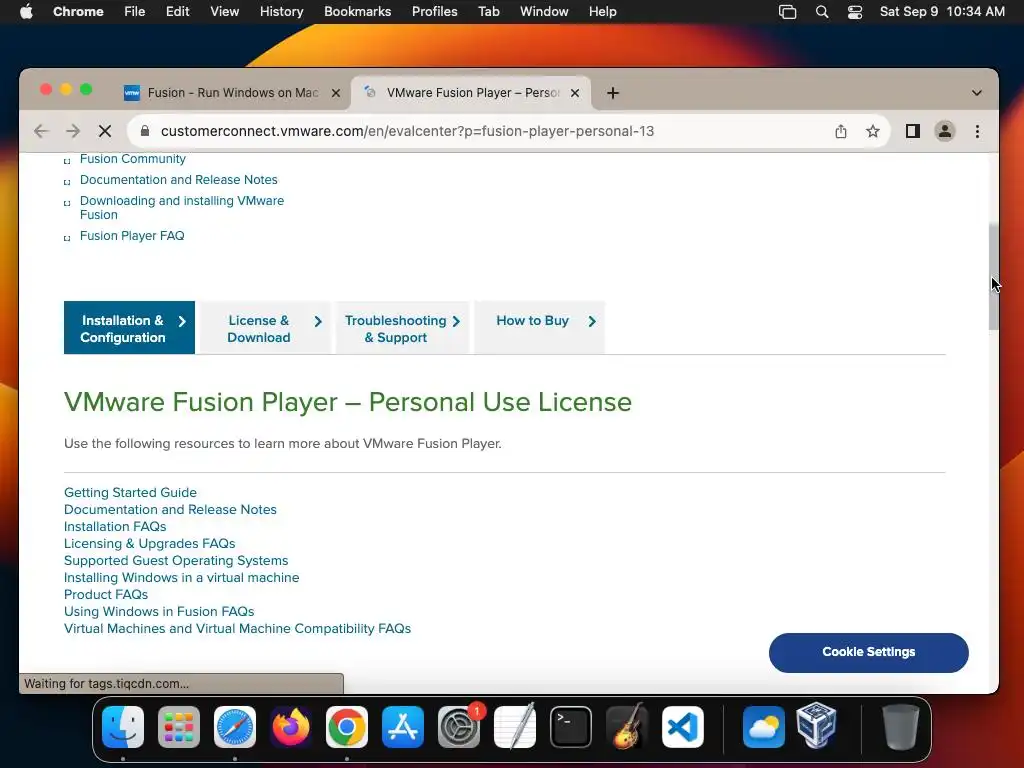The image size is (1024, 768).
Task: Open the License & Download tab
Action: pos(265,328)
